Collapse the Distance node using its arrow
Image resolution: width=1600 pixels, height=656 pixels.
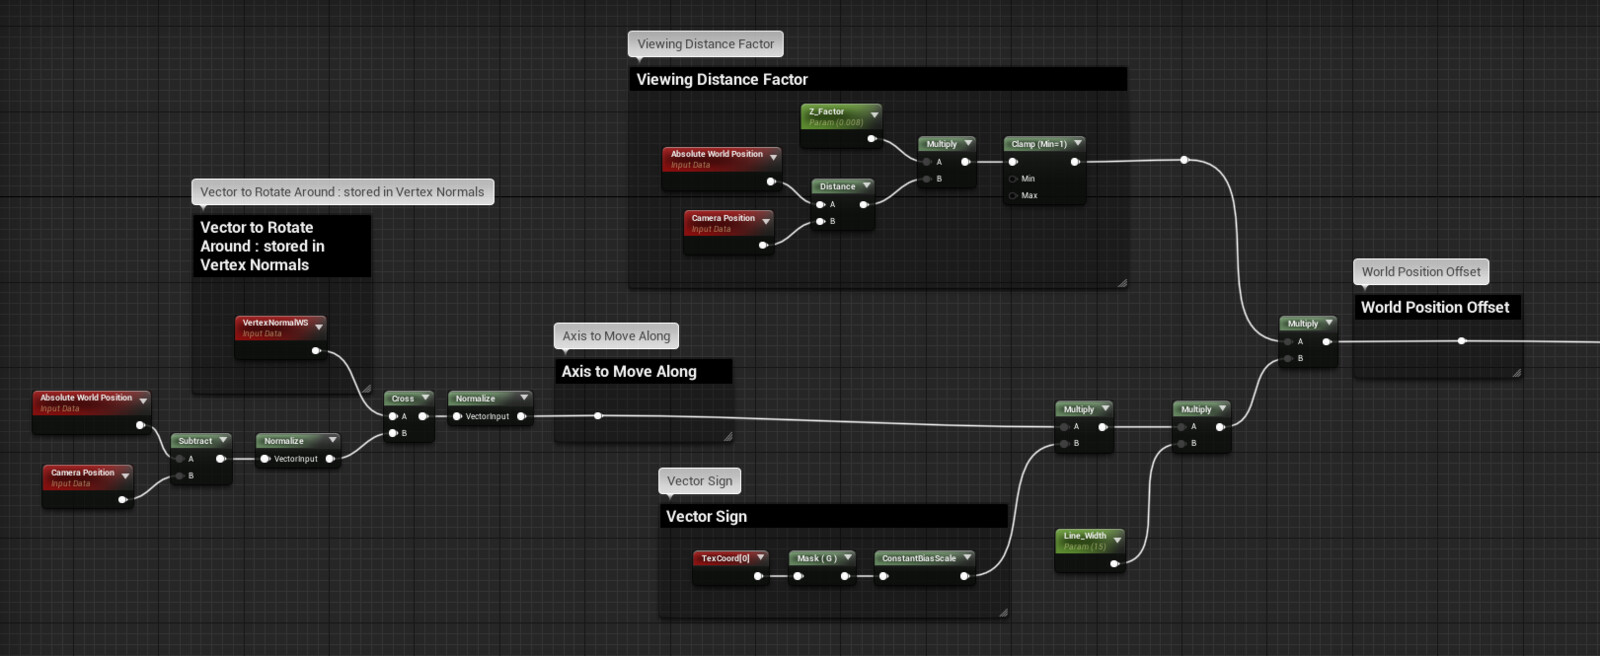click(866, 186)
